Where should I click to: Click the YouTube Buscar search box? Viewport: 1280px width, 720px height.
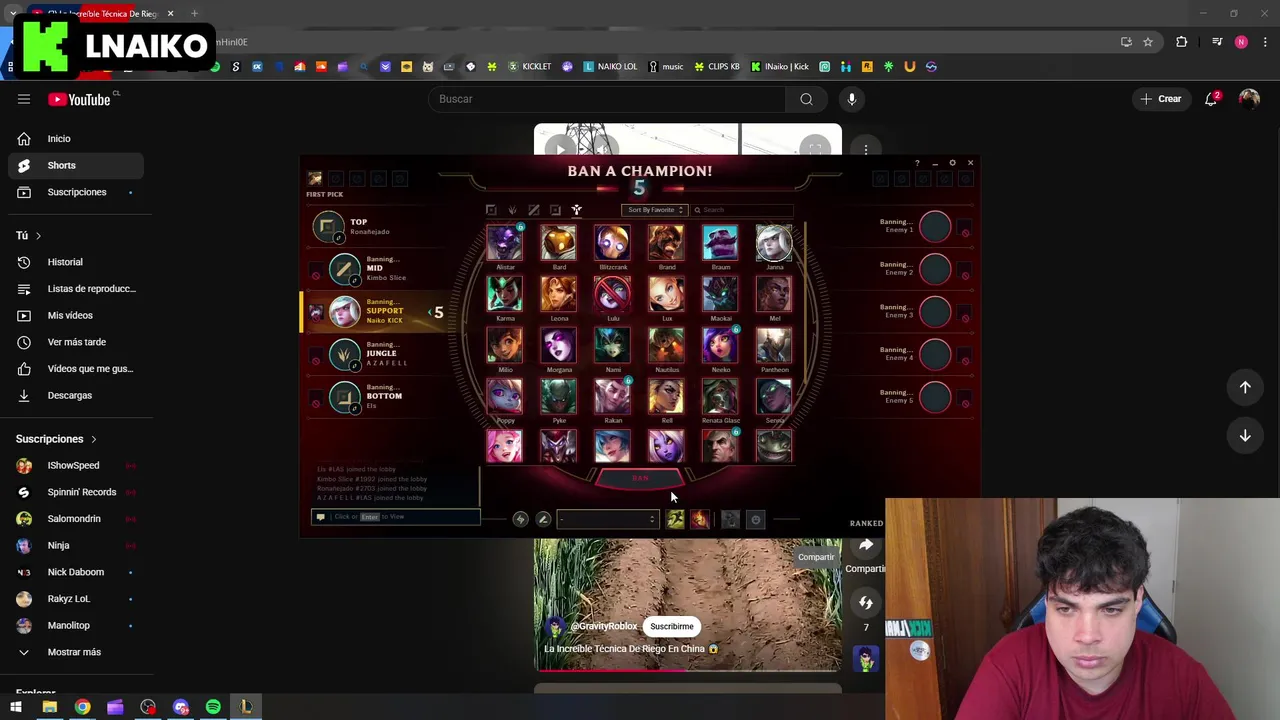[x=607, y=99]
